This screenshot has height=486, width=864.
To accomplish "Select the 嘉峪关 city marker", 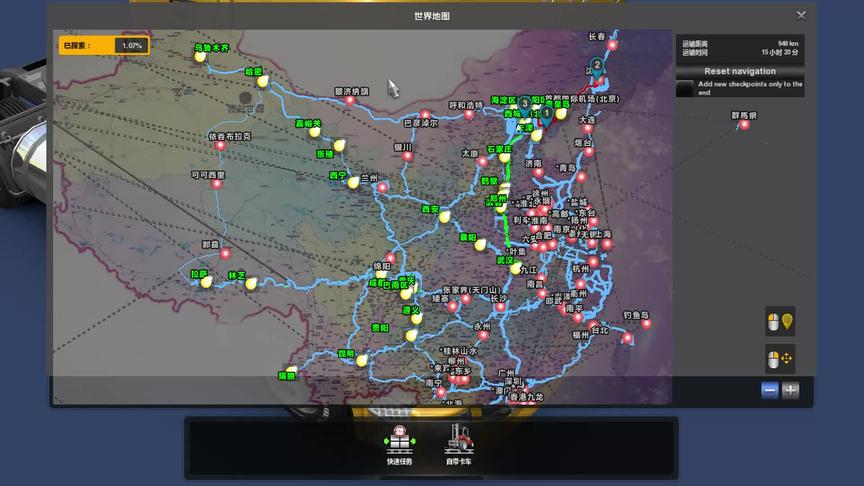I will pyautogui.click(x=315, y=132).
